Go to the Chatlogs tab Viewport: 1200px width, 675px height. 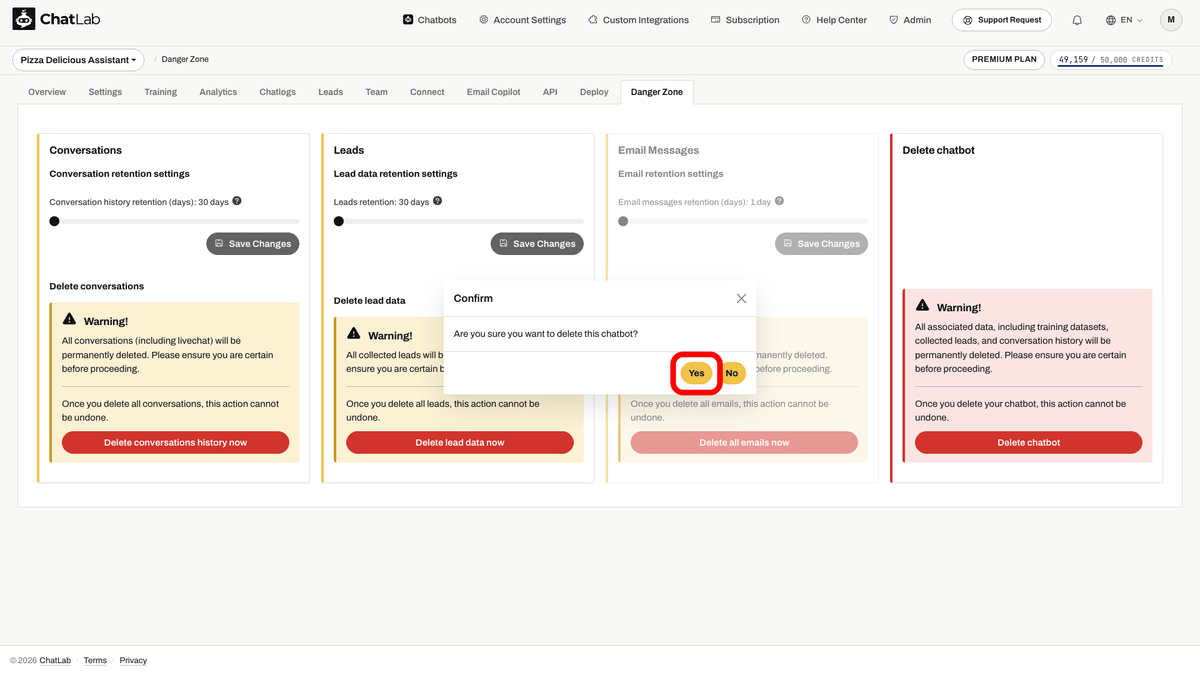tap(278, 92)
